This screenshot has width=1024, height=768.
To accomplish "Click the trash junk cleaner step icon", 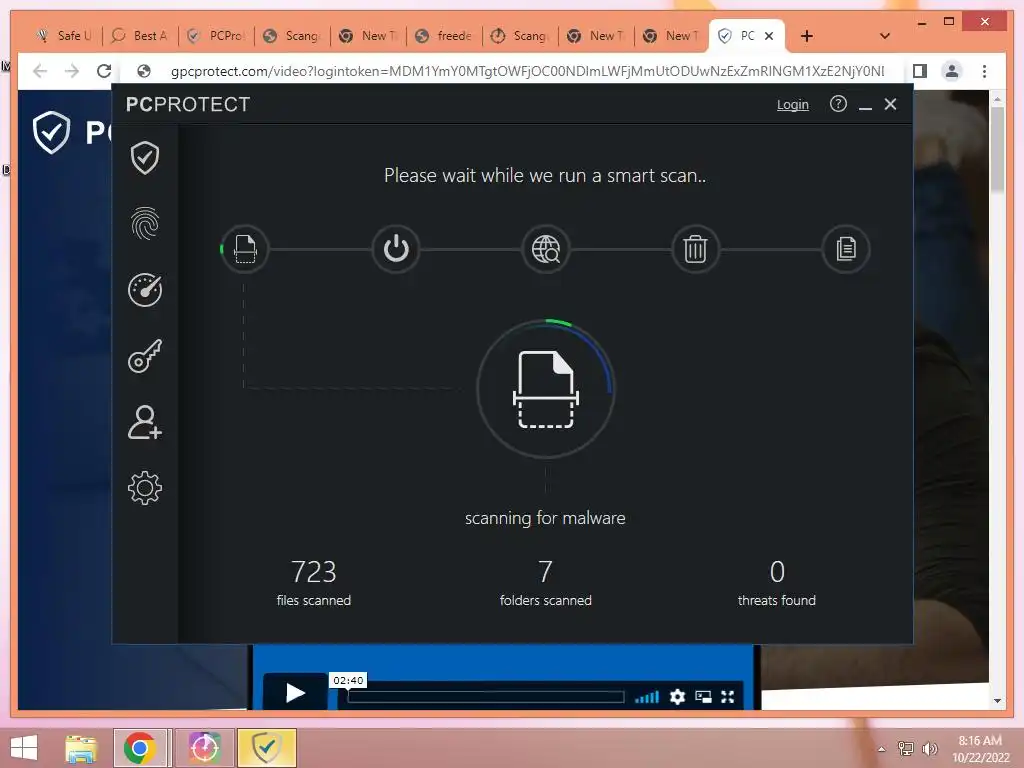I will (x=695, y=249).
